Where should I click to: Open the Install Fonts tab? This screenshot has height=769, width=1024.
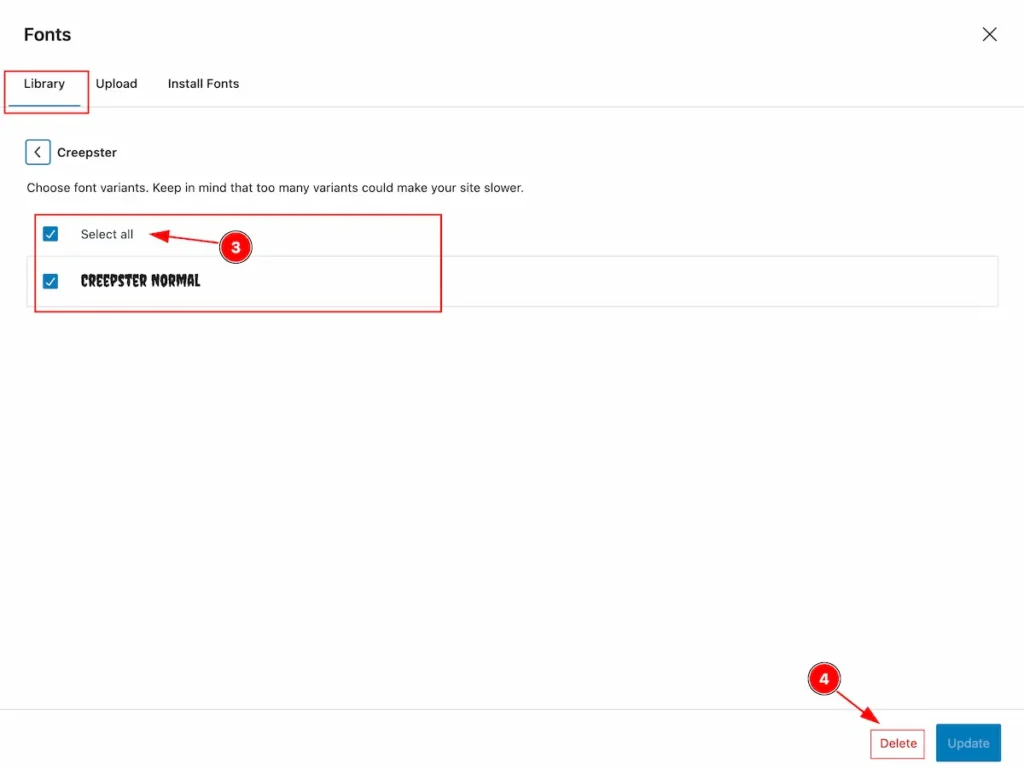point(203,84)
